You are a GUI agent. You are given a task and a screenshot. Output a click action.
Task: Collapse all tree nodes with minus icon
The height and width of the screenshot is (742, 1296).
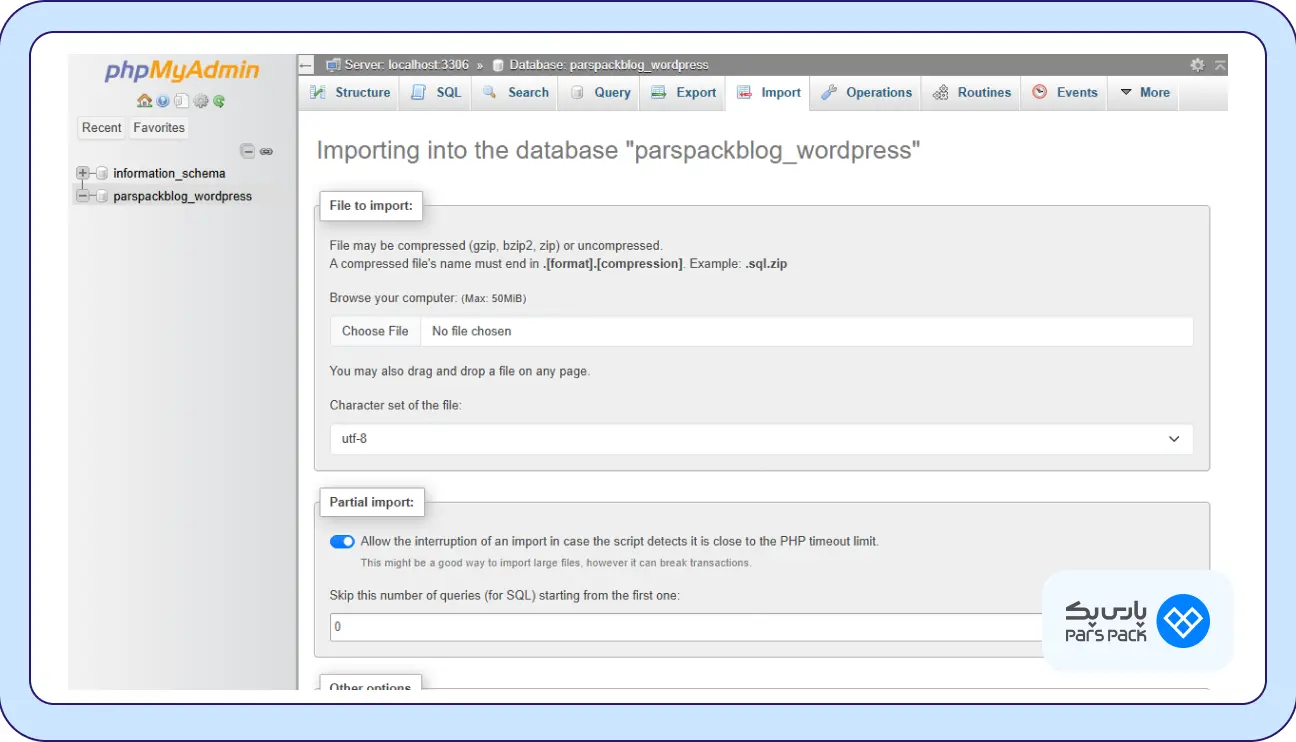(x=247, y=151)
